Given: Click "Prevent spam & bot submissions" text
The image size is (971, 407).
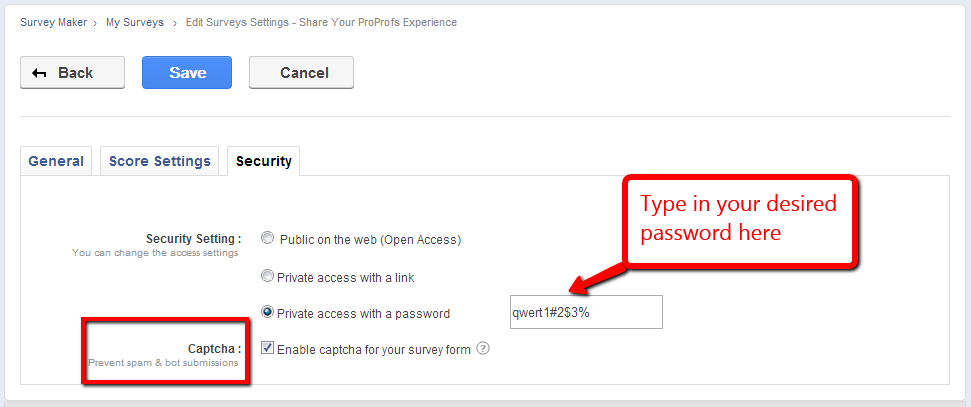Looking at the screenshot, I should click(163, 363).
